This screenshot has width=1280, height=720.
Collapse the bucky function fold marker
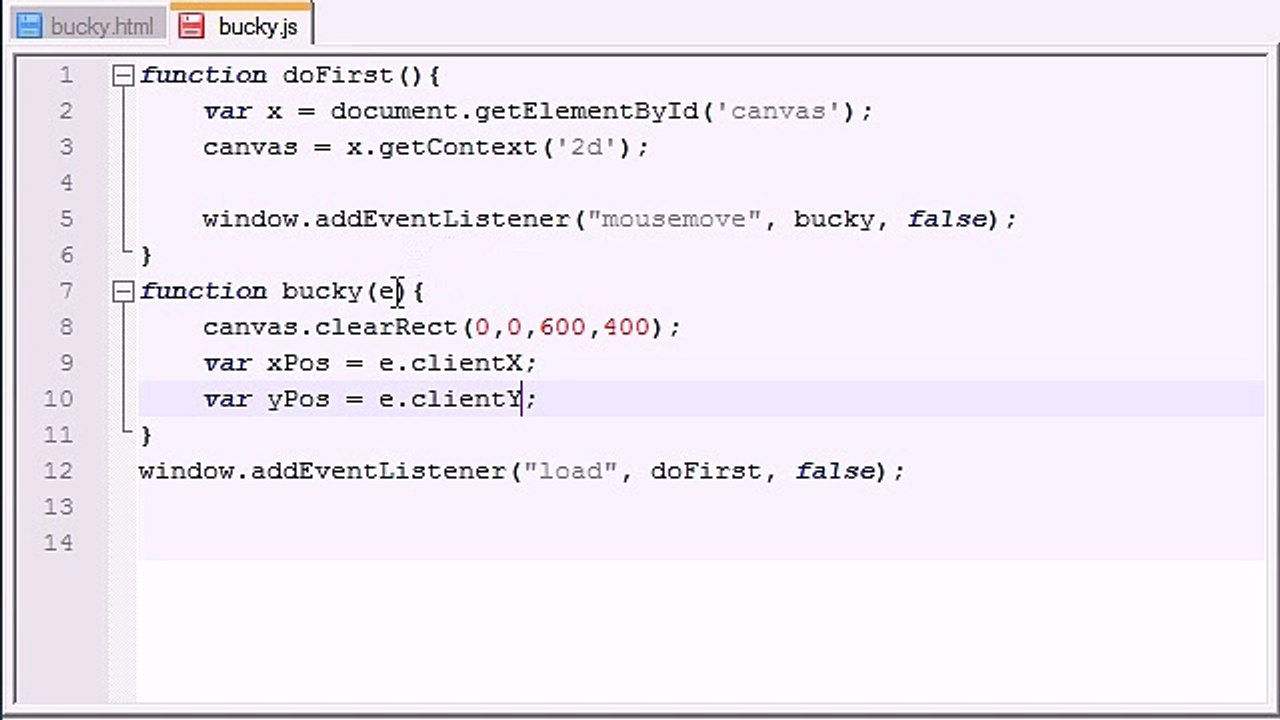(123, 291)
